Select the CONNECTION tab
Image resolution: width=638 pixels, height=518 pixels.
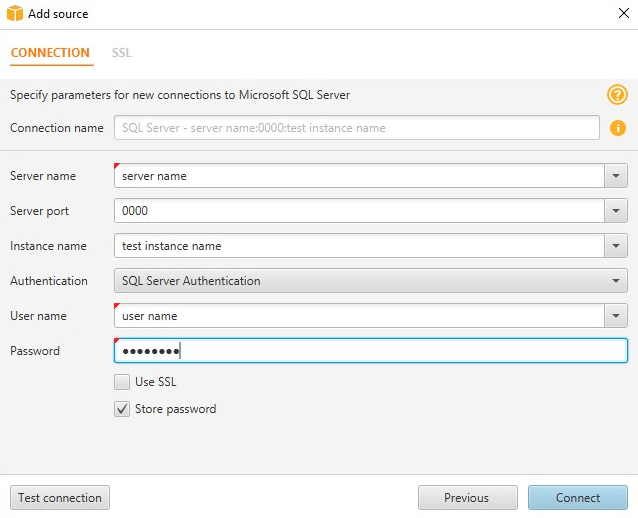click(x=50, y=53)
